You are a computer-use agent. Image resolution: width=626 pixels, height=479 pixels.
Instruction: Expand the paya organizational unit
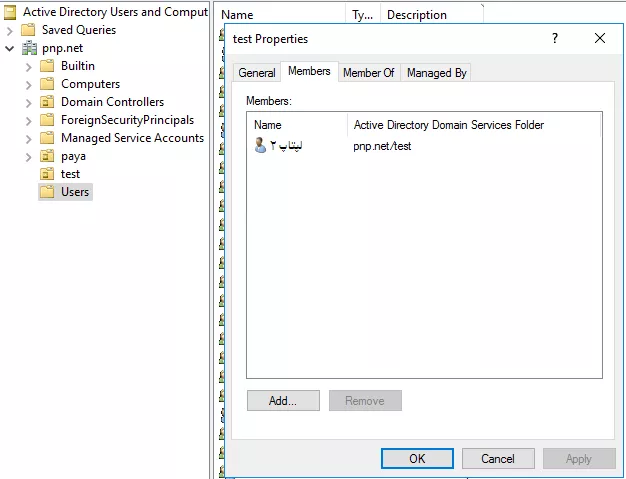click(x=28, y=157)
